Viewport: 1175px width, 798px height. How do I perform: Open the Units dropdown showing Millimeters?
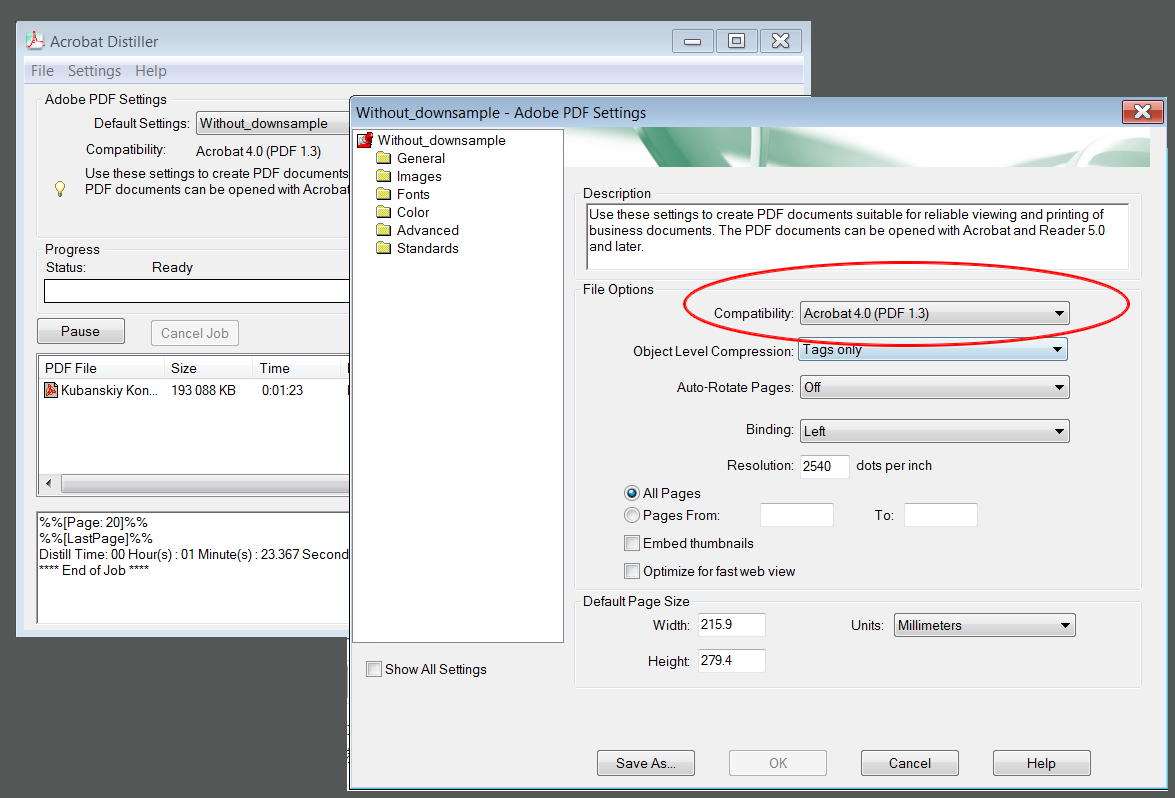click(x=985, y=625)
